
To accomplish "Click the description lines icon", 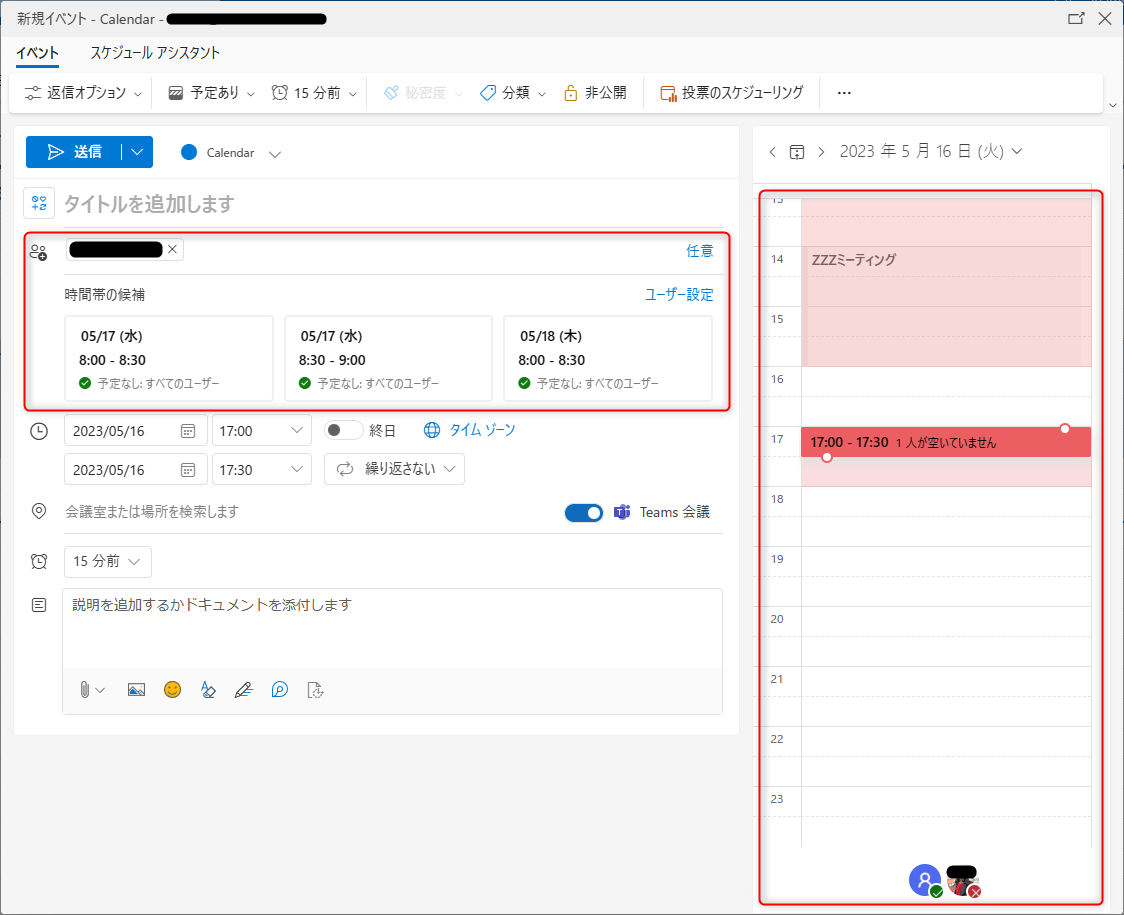I will (x=39, y=605).
